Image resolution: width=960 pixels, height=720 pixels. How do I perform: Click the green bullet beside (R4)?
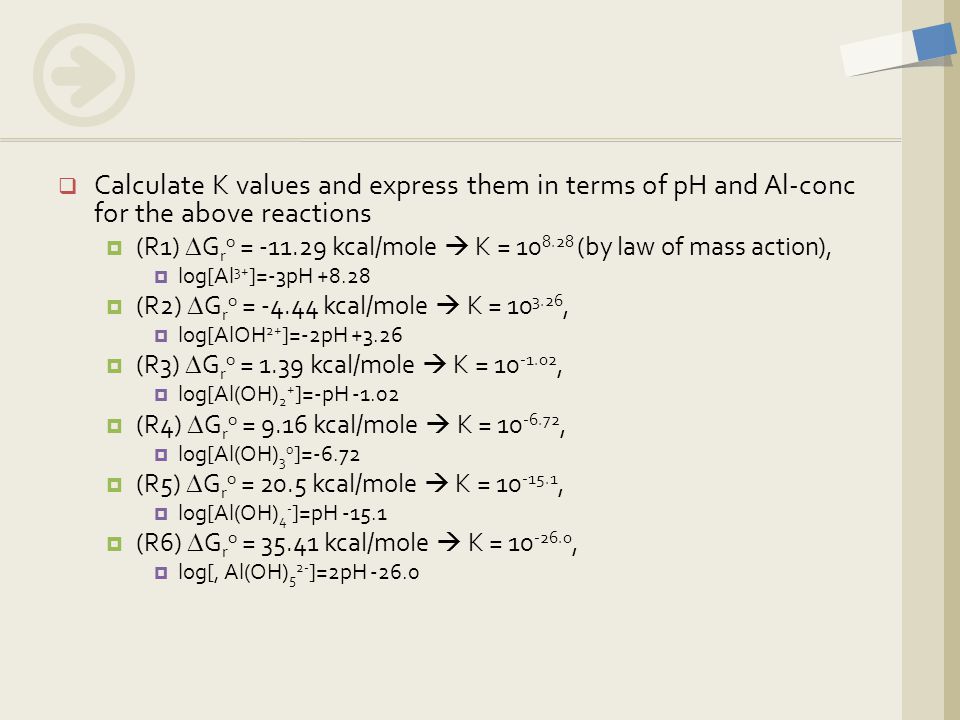pyautogui.click(x=114, y=426)
